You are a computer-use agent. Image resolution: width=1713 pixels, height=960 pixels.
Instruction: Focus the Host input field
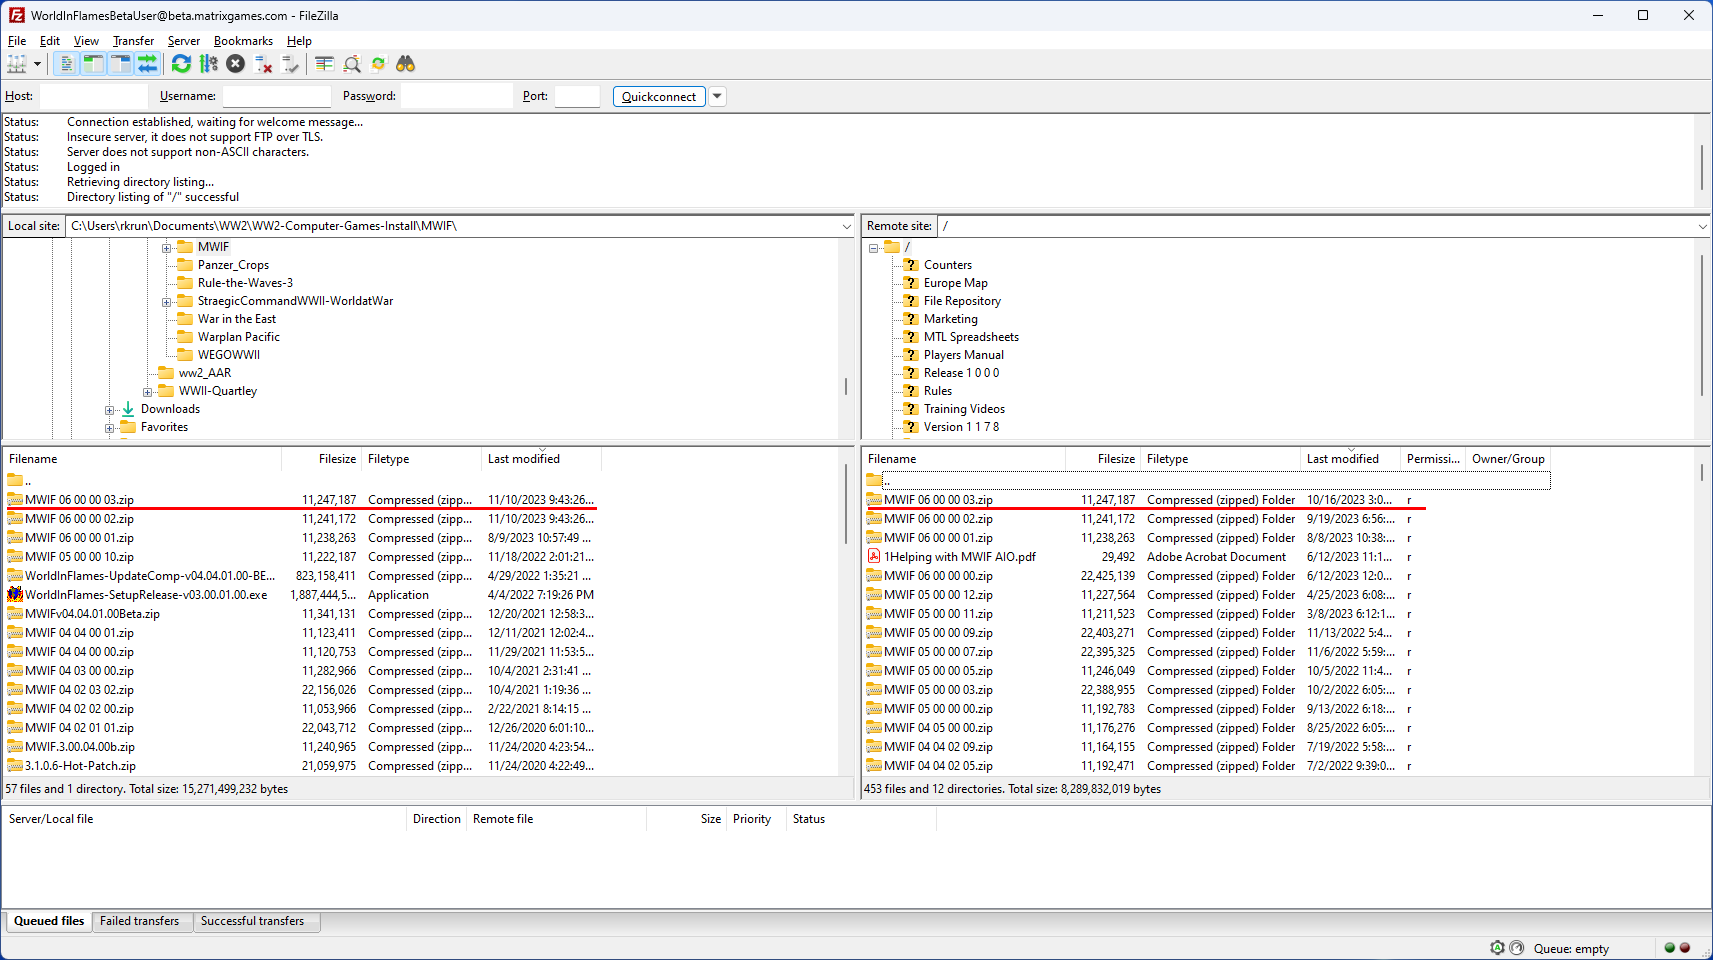click(93, 96)
